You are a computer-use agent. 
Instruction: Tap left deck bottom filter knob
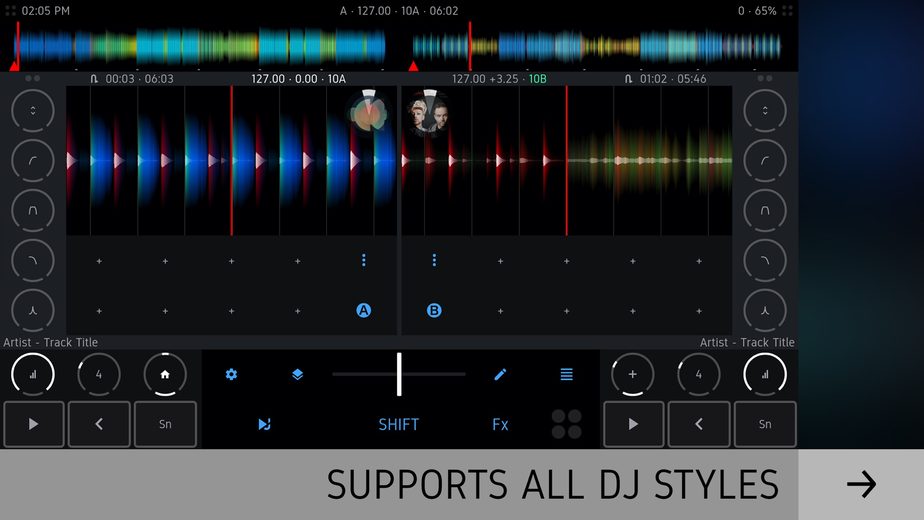33,310
